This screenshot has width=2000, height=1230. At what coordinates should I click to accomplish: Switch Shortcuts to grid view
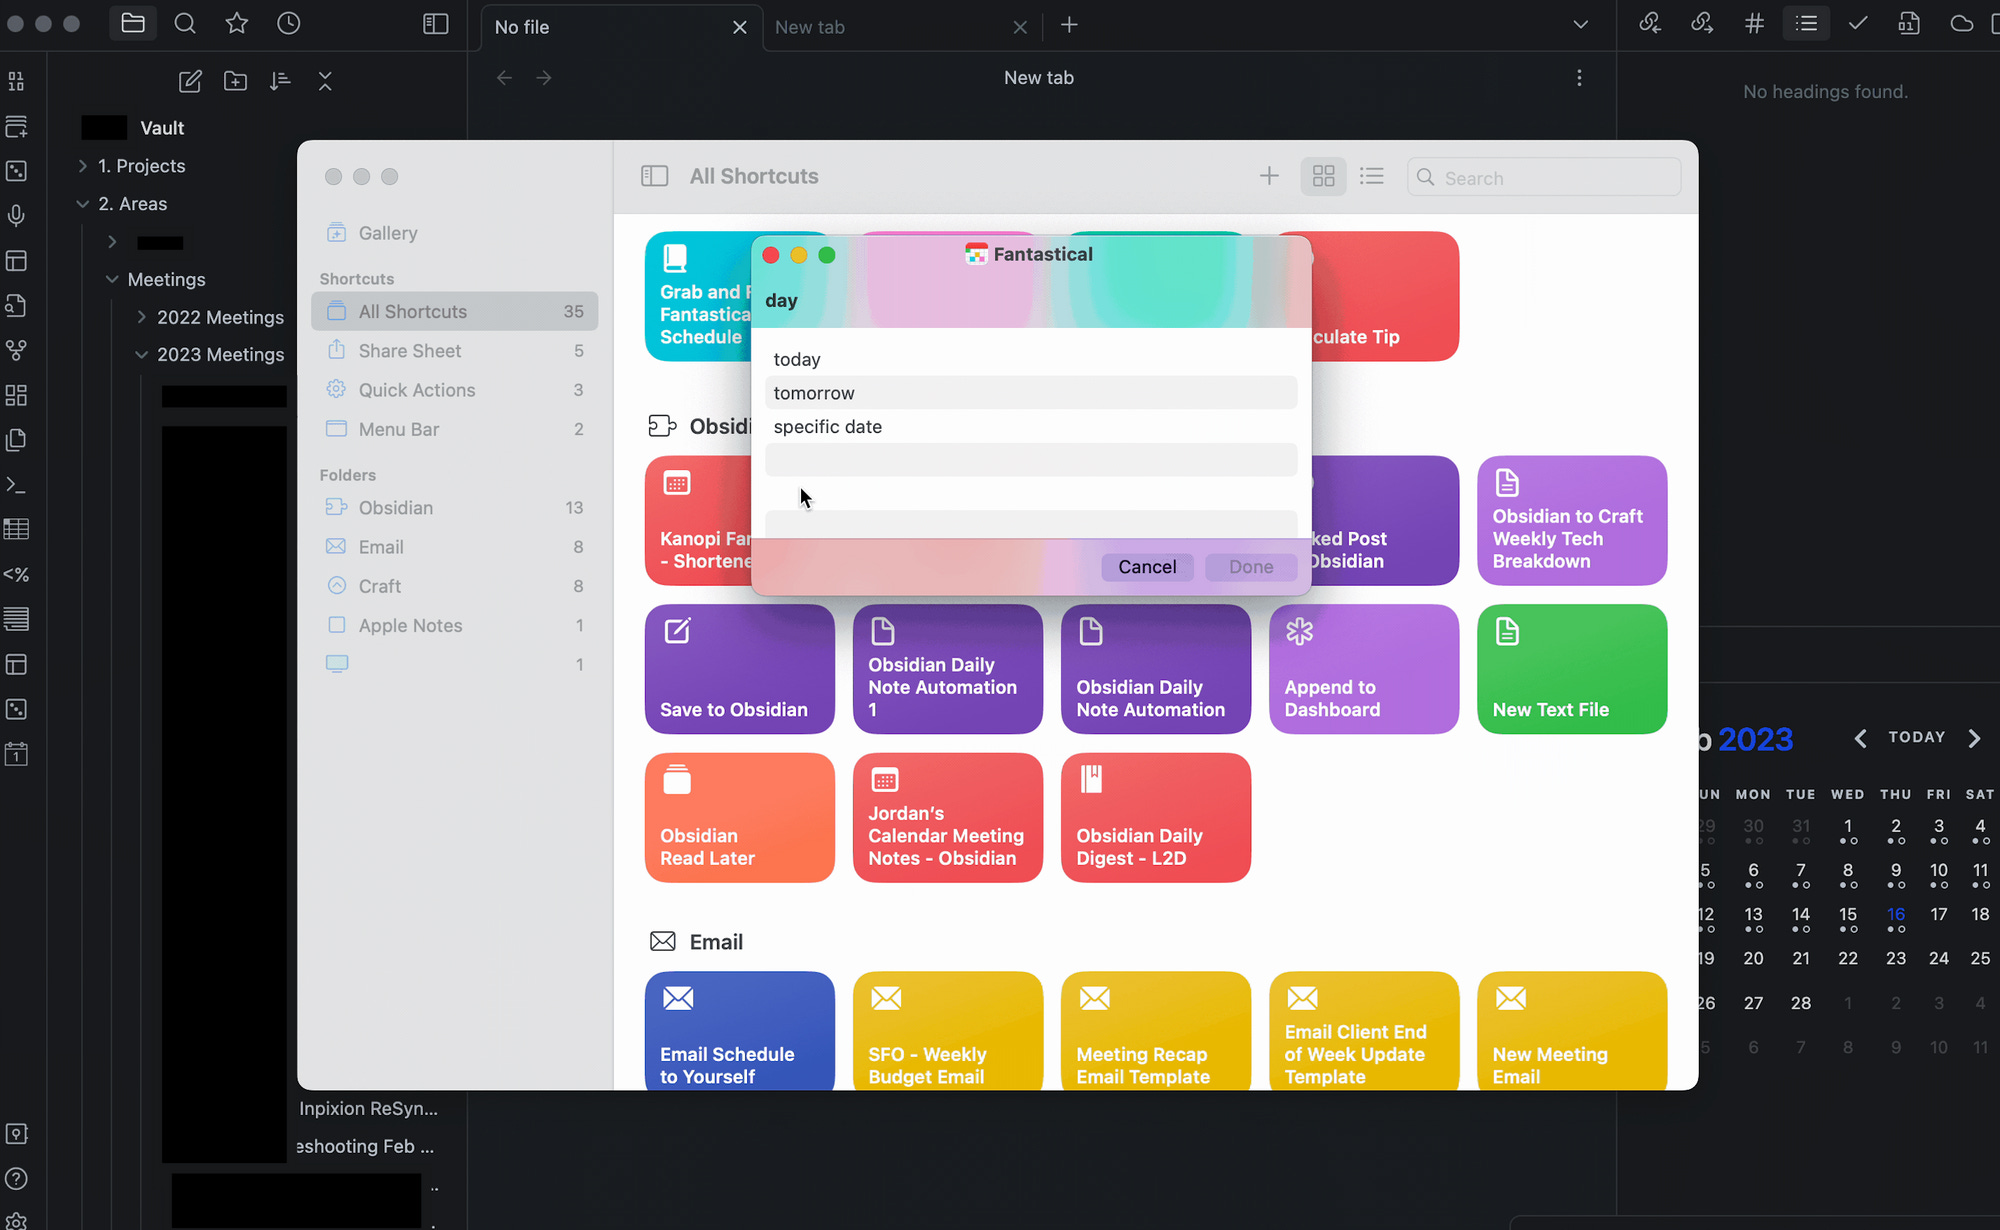(x=1324, y=176)
